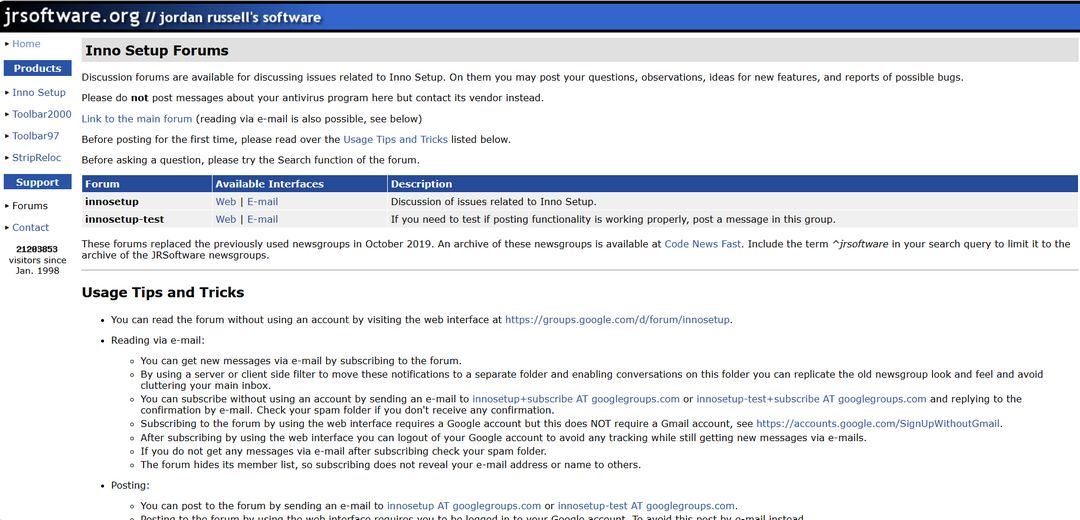This screenshot has width=1080, height=520.
Task: Jump to the Usage Tips and Tricks link
Action: point(395,140)
